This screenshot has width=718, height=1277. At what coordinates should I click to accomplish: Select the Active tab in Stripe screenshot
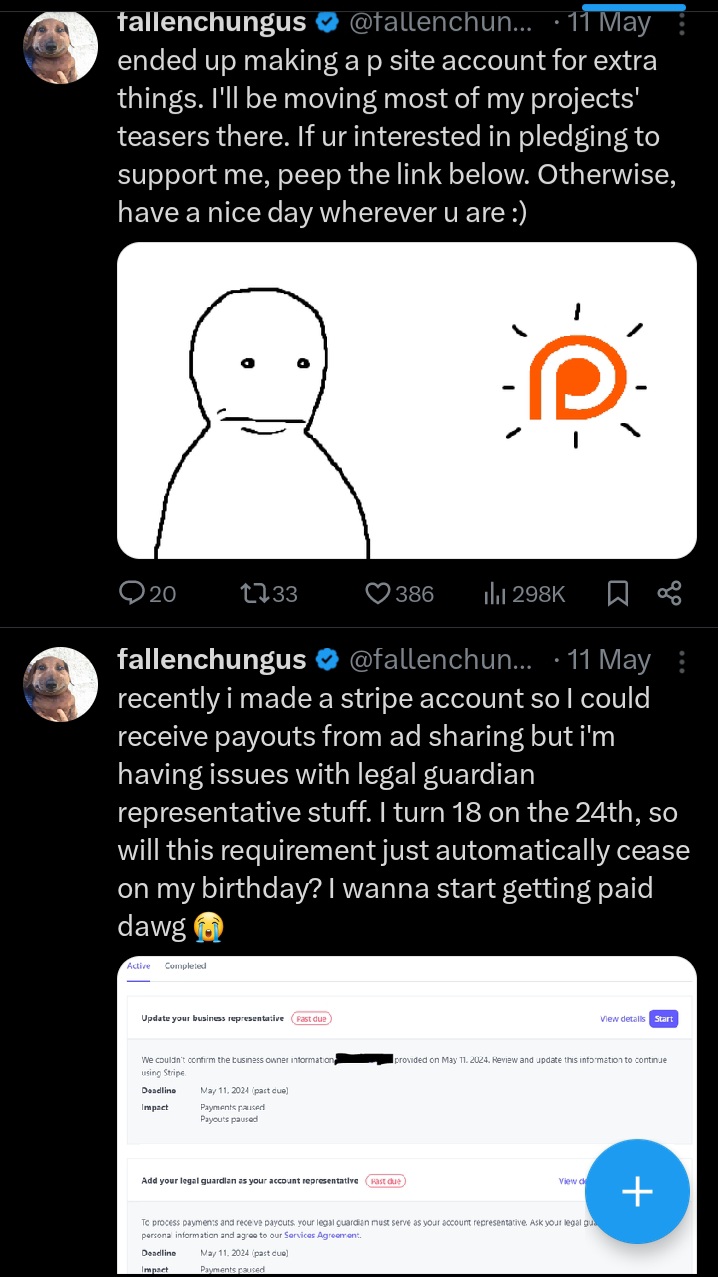138,966
